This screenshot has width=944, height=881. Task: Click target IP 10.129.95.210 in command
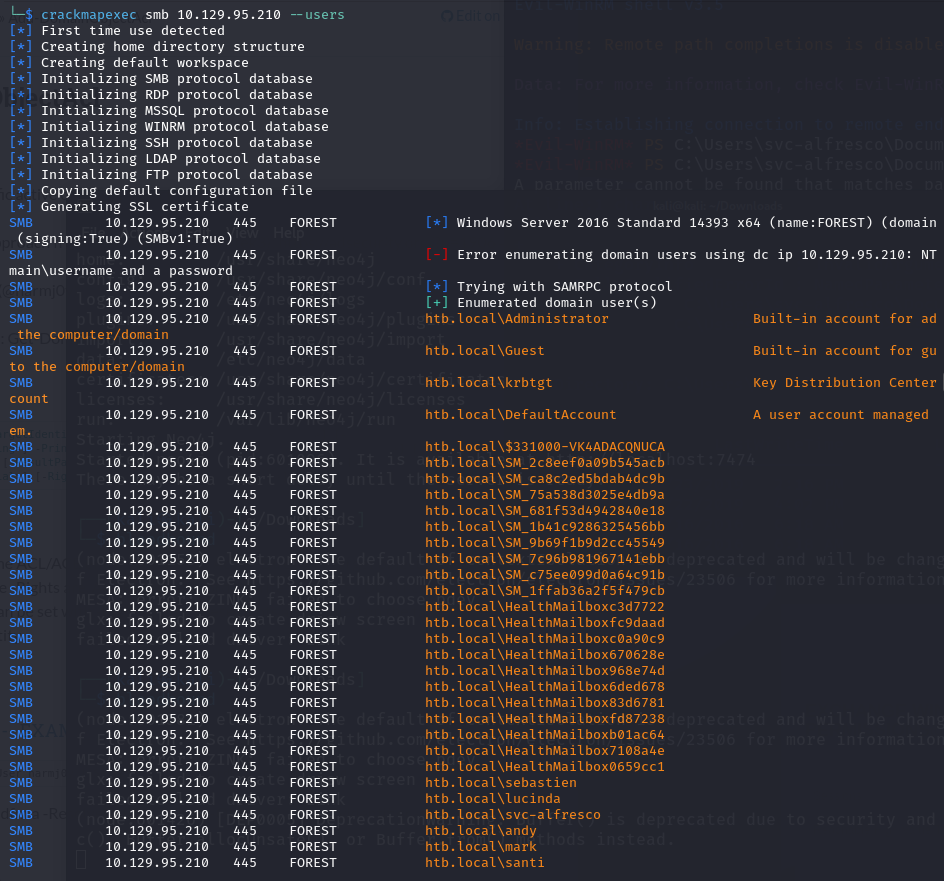coord(229,14)
